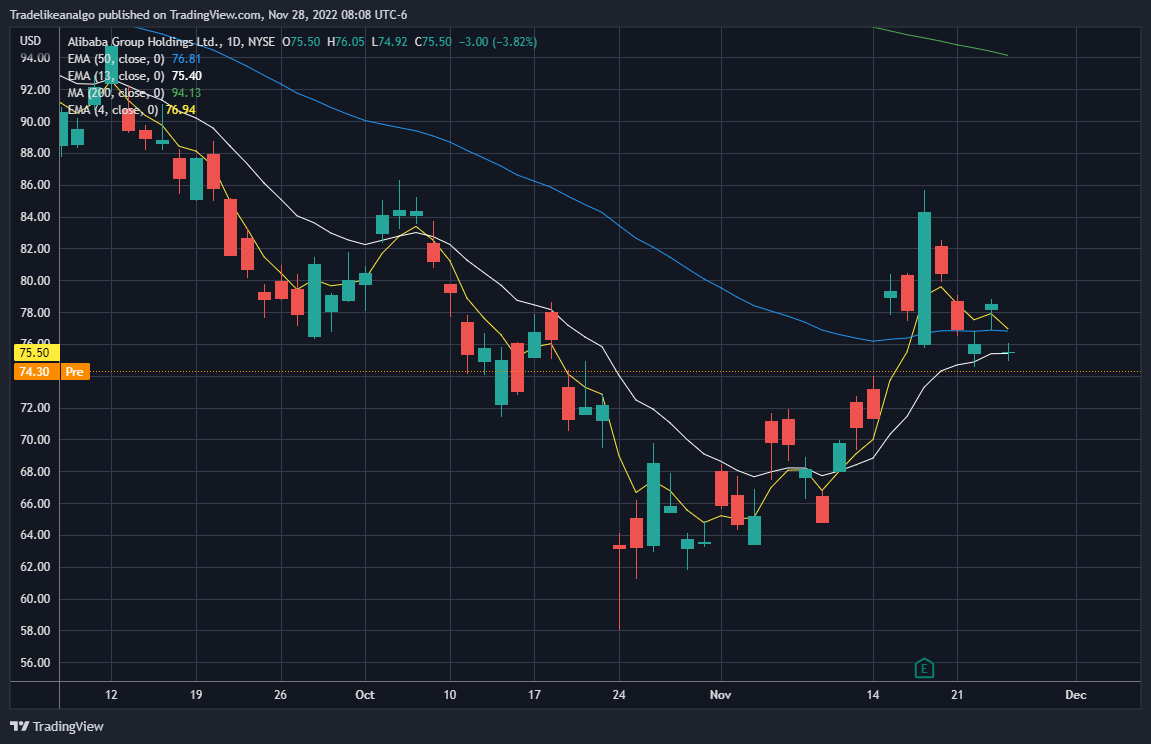This screenshot has width=1151, height=744.
Task: Click the Nov label on the time axis
Action: (721, 695)
